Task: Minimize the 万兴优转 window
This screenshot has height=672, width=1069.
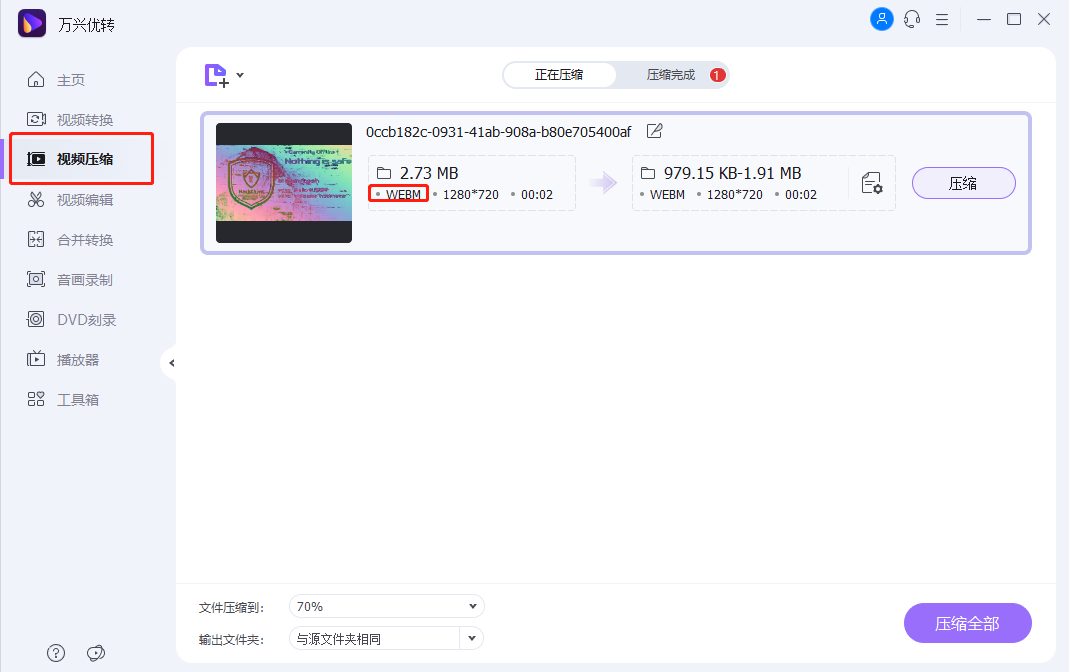Action: click(984, 20)
